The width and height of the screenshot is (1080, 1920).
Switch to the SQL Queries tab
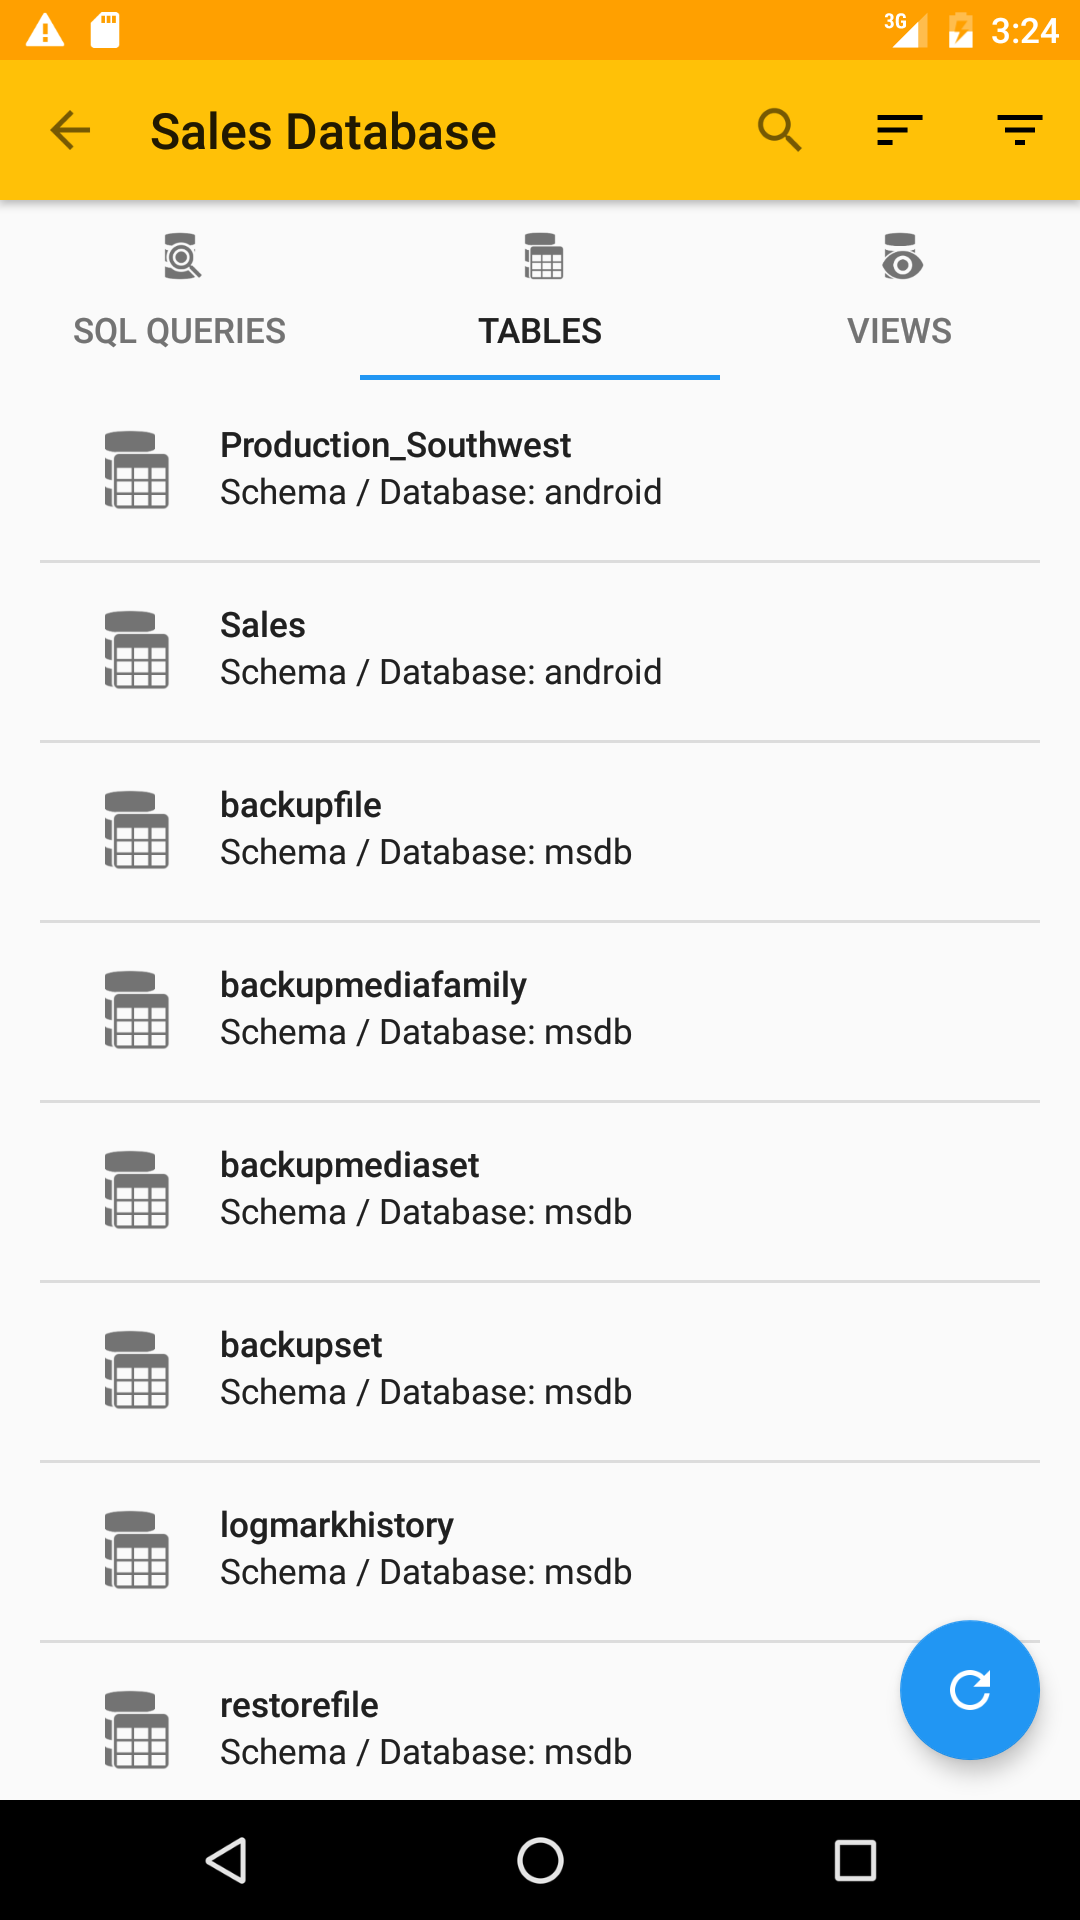180,331
